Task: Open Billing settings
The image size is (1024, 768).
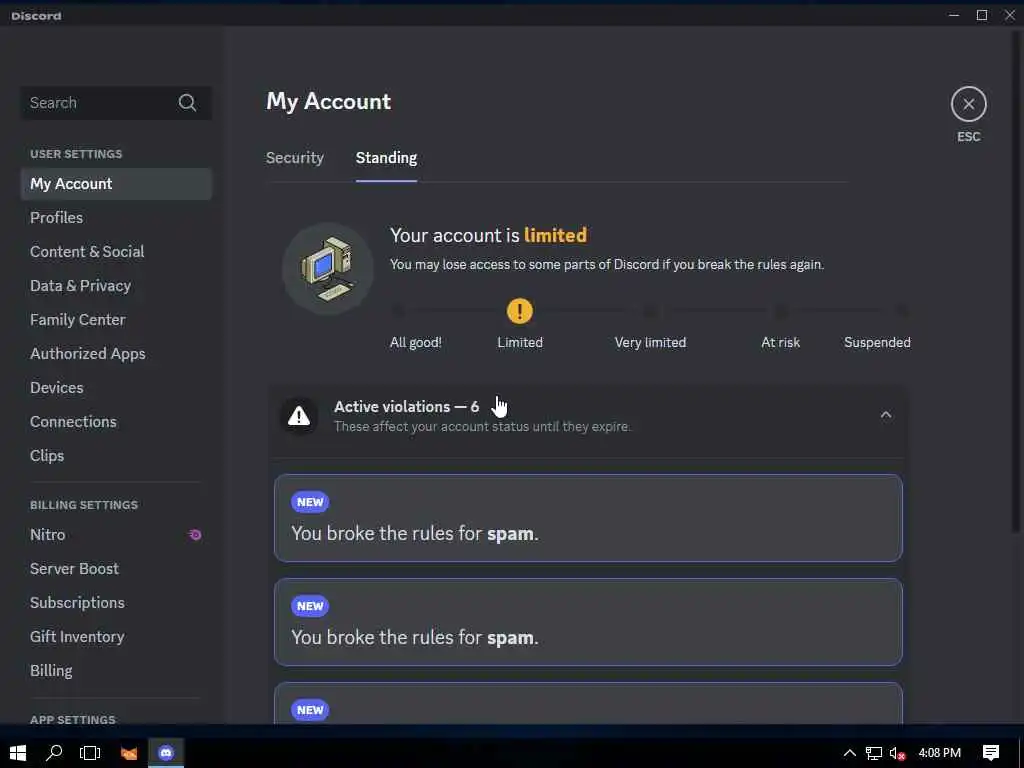Action: (116, 671)
